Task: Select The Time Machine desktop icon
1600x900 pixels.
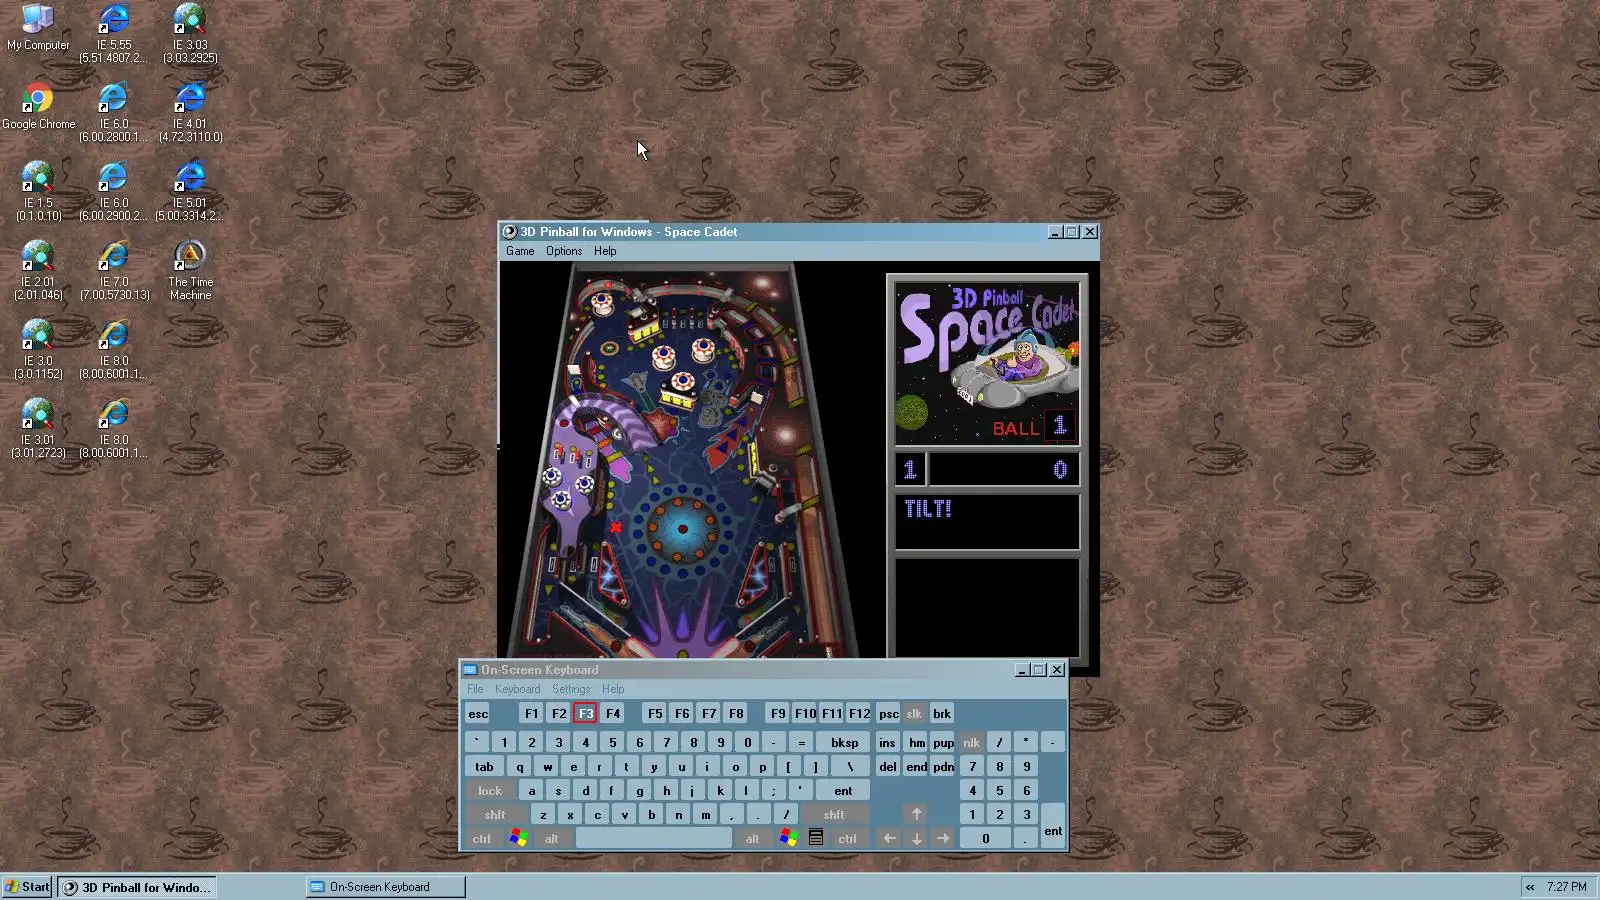Action: 190,270
